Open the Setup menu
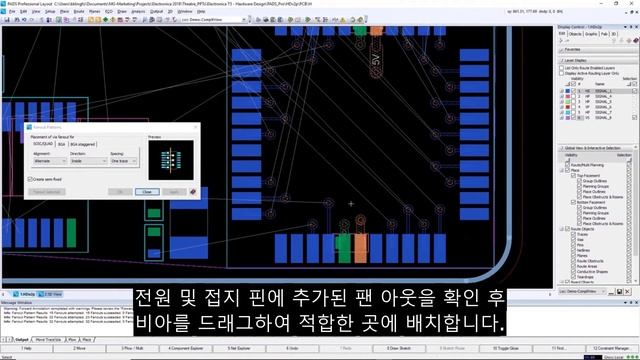The width and height of the screenshot is (640, 360). pyautogui.click(x=50, y=11)
